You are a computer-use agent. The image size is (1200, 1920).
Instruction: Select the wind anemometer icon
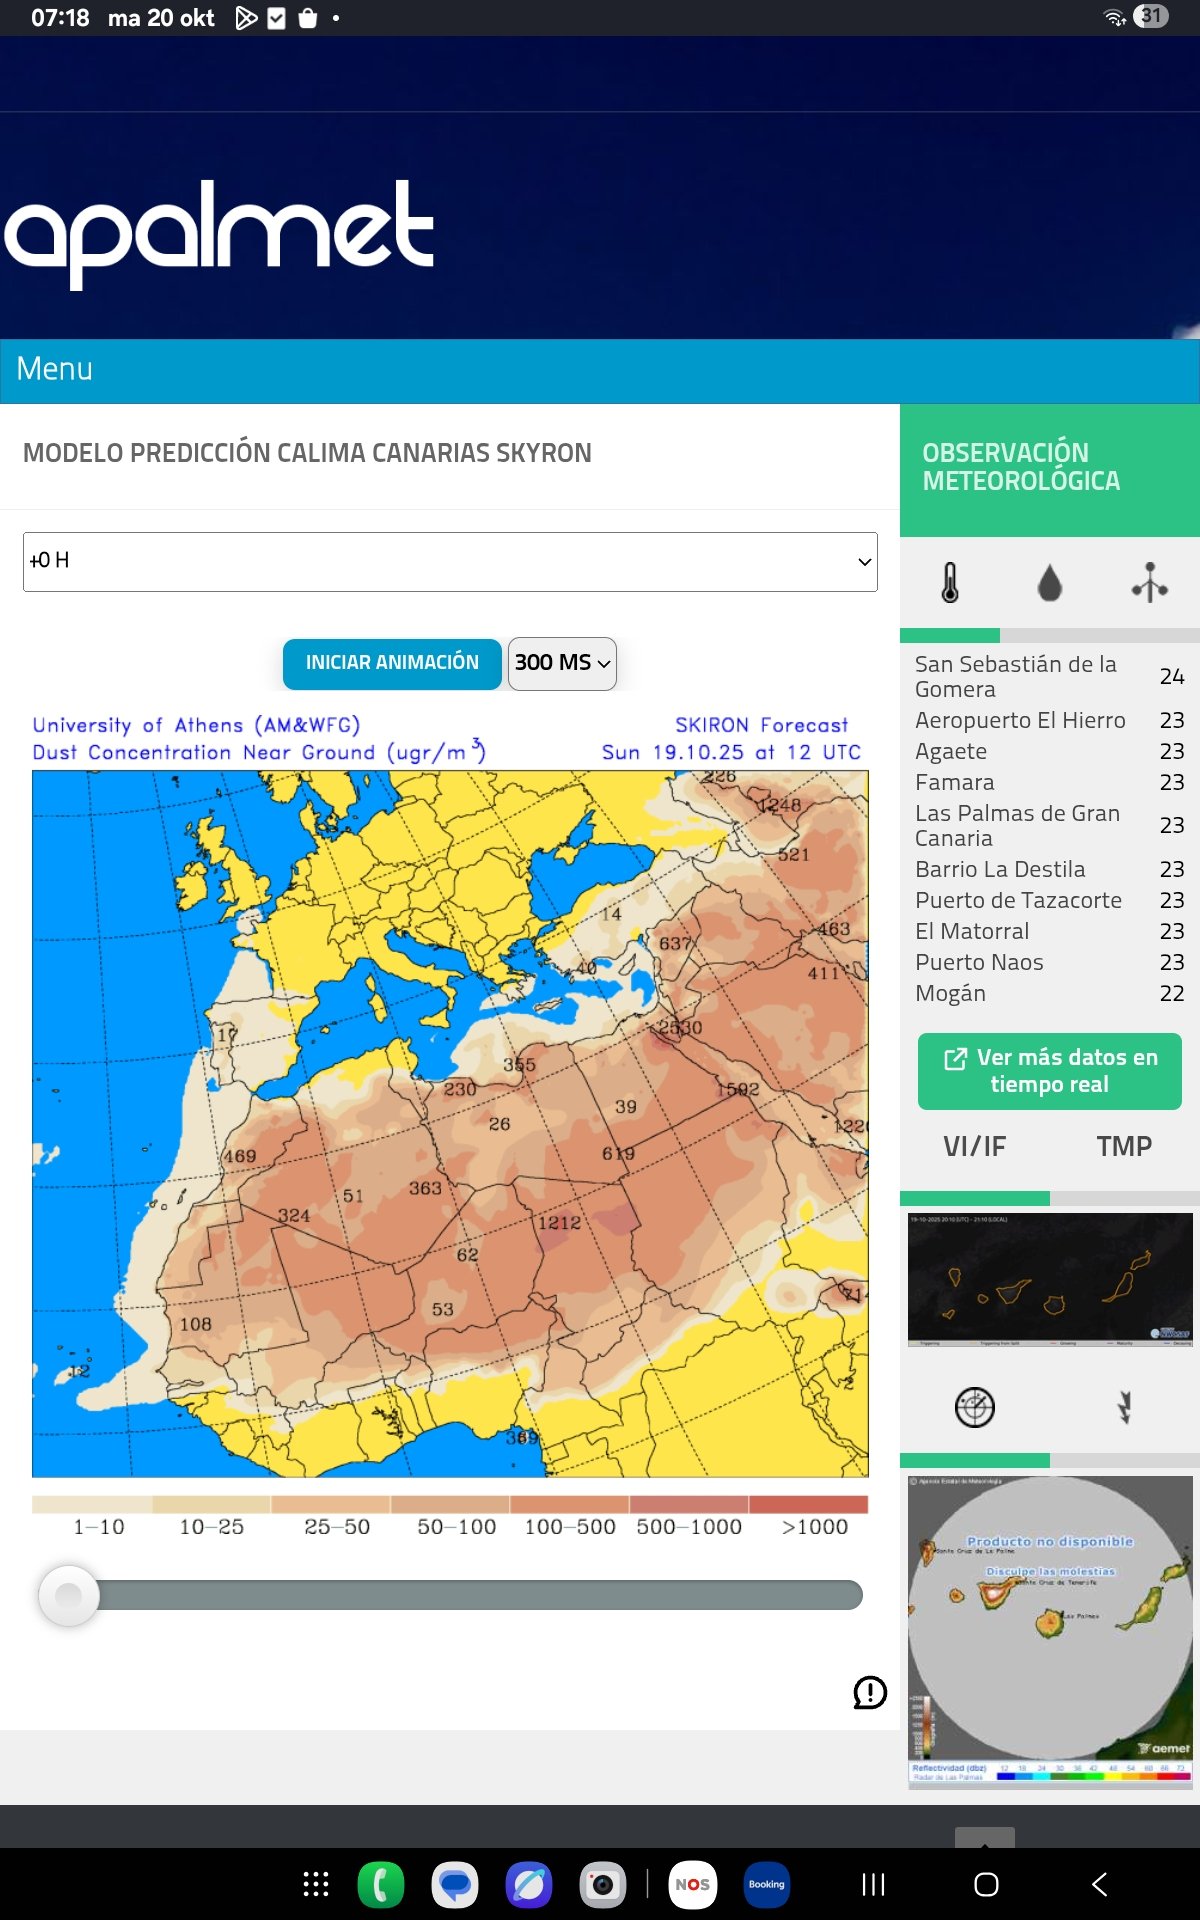(x=1149, y=583)
